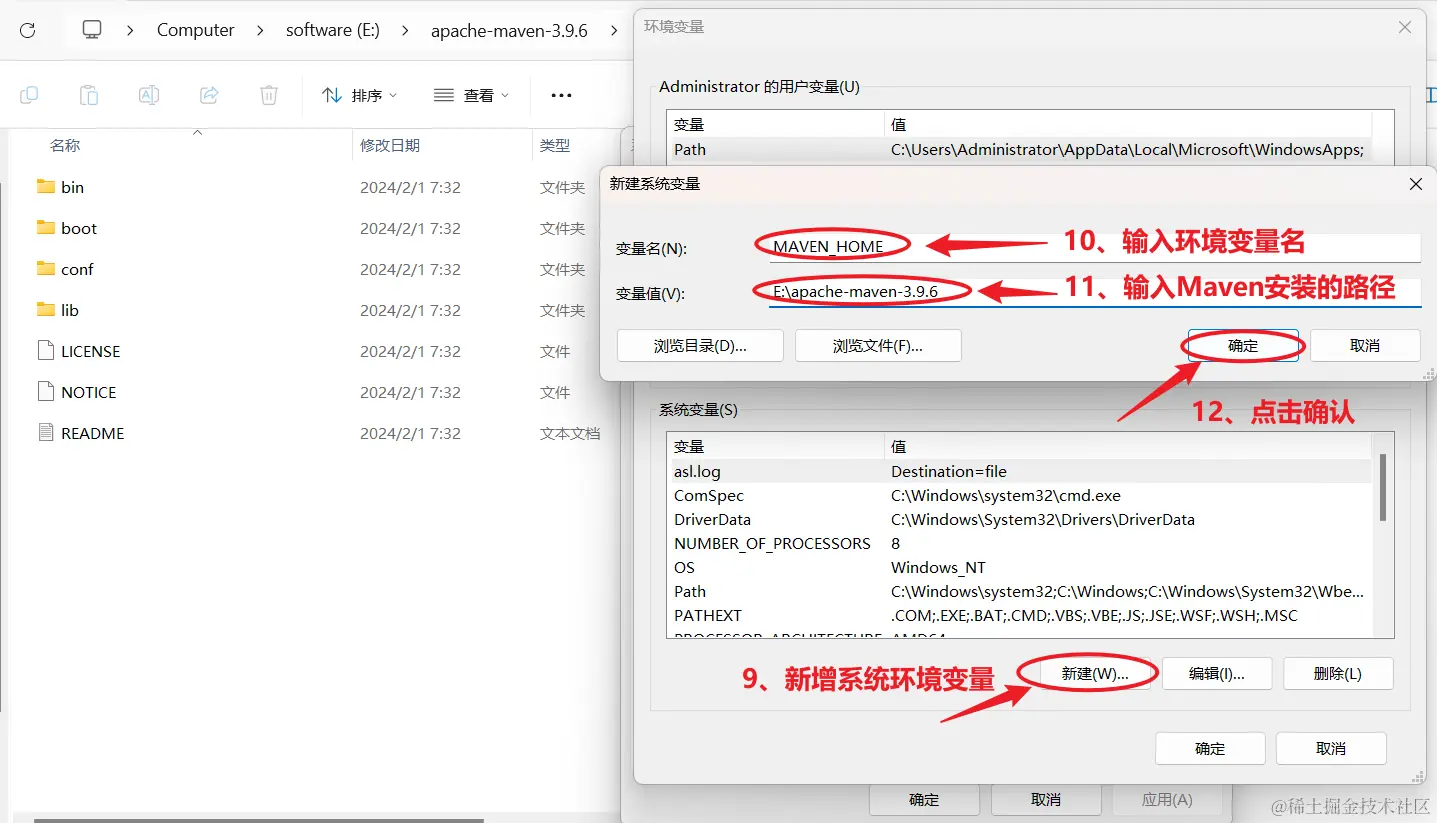Click the refresh icon in File Explorer
1437x823 pixels.
pyautogui.click(x=28, y=30)
